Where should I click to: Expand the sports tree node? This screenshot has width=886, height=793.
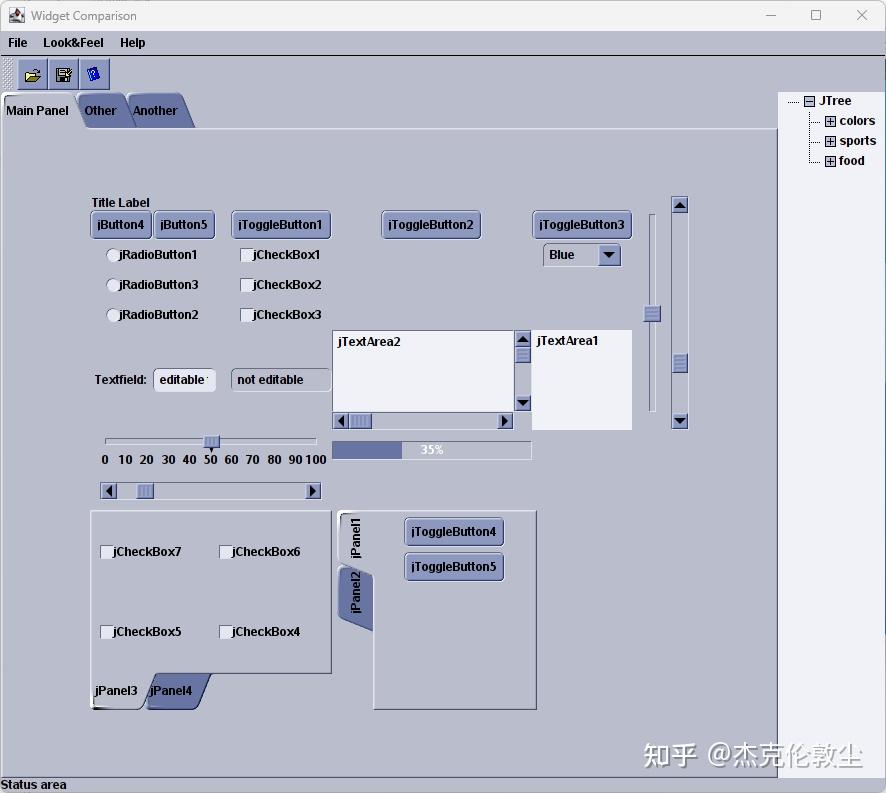[x=831, y=140]
